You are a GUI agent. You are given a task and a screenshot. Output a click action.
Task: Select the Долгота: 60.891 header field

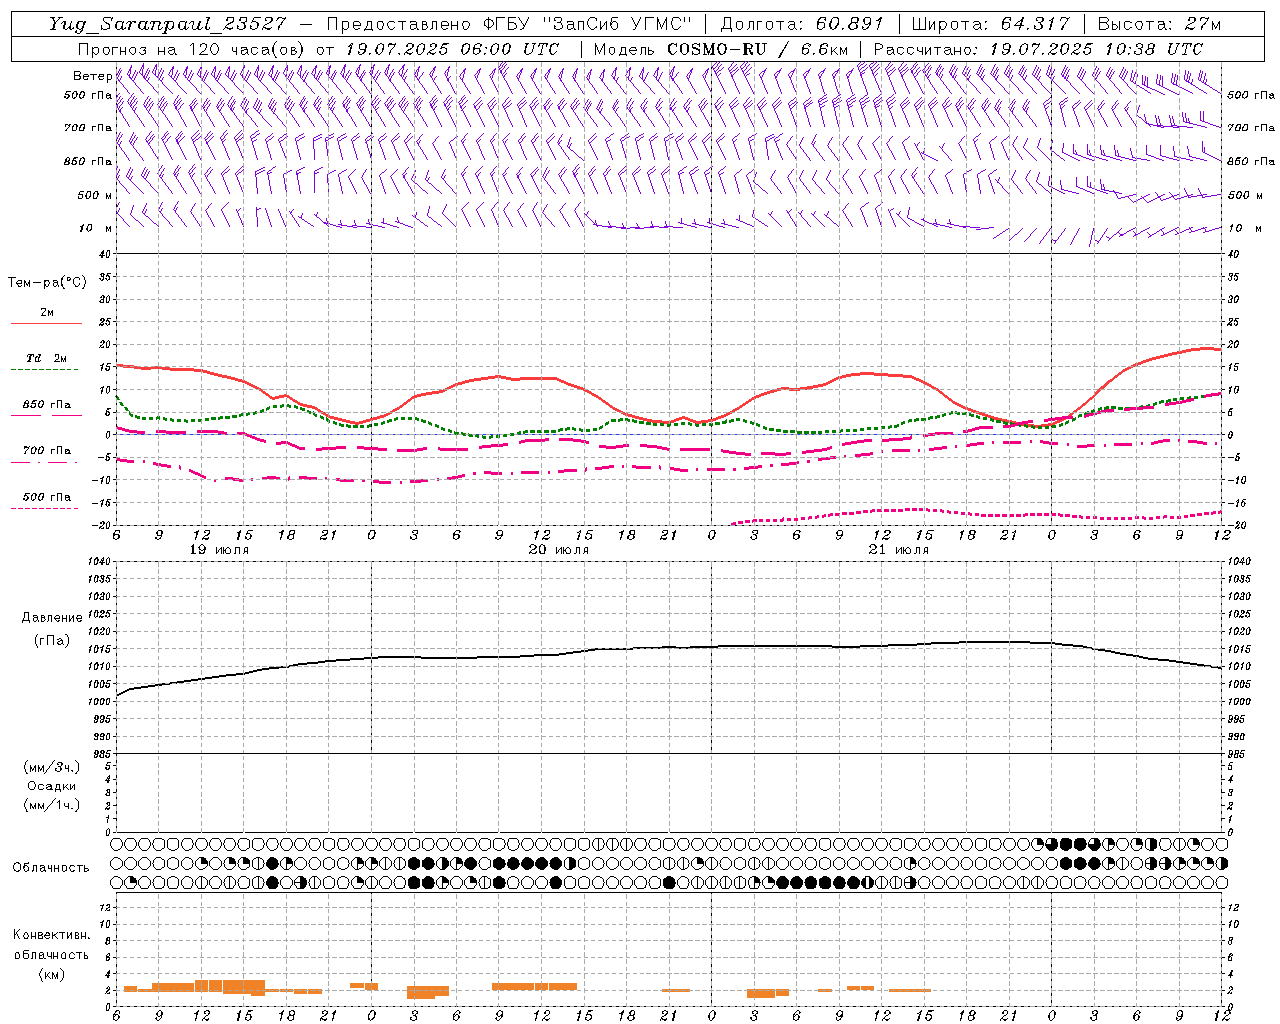pos(802,24)
